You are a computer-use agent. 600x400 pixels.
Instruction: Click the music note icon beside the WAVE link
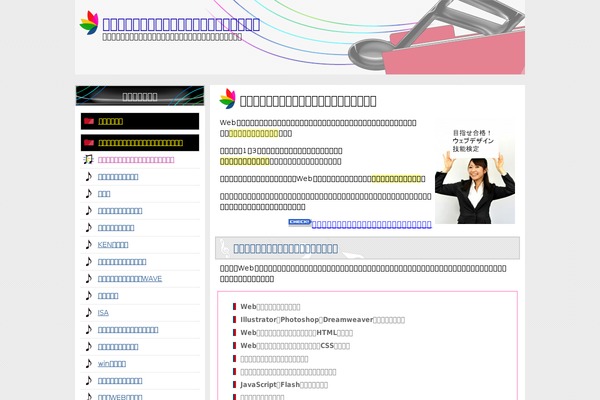89,278
